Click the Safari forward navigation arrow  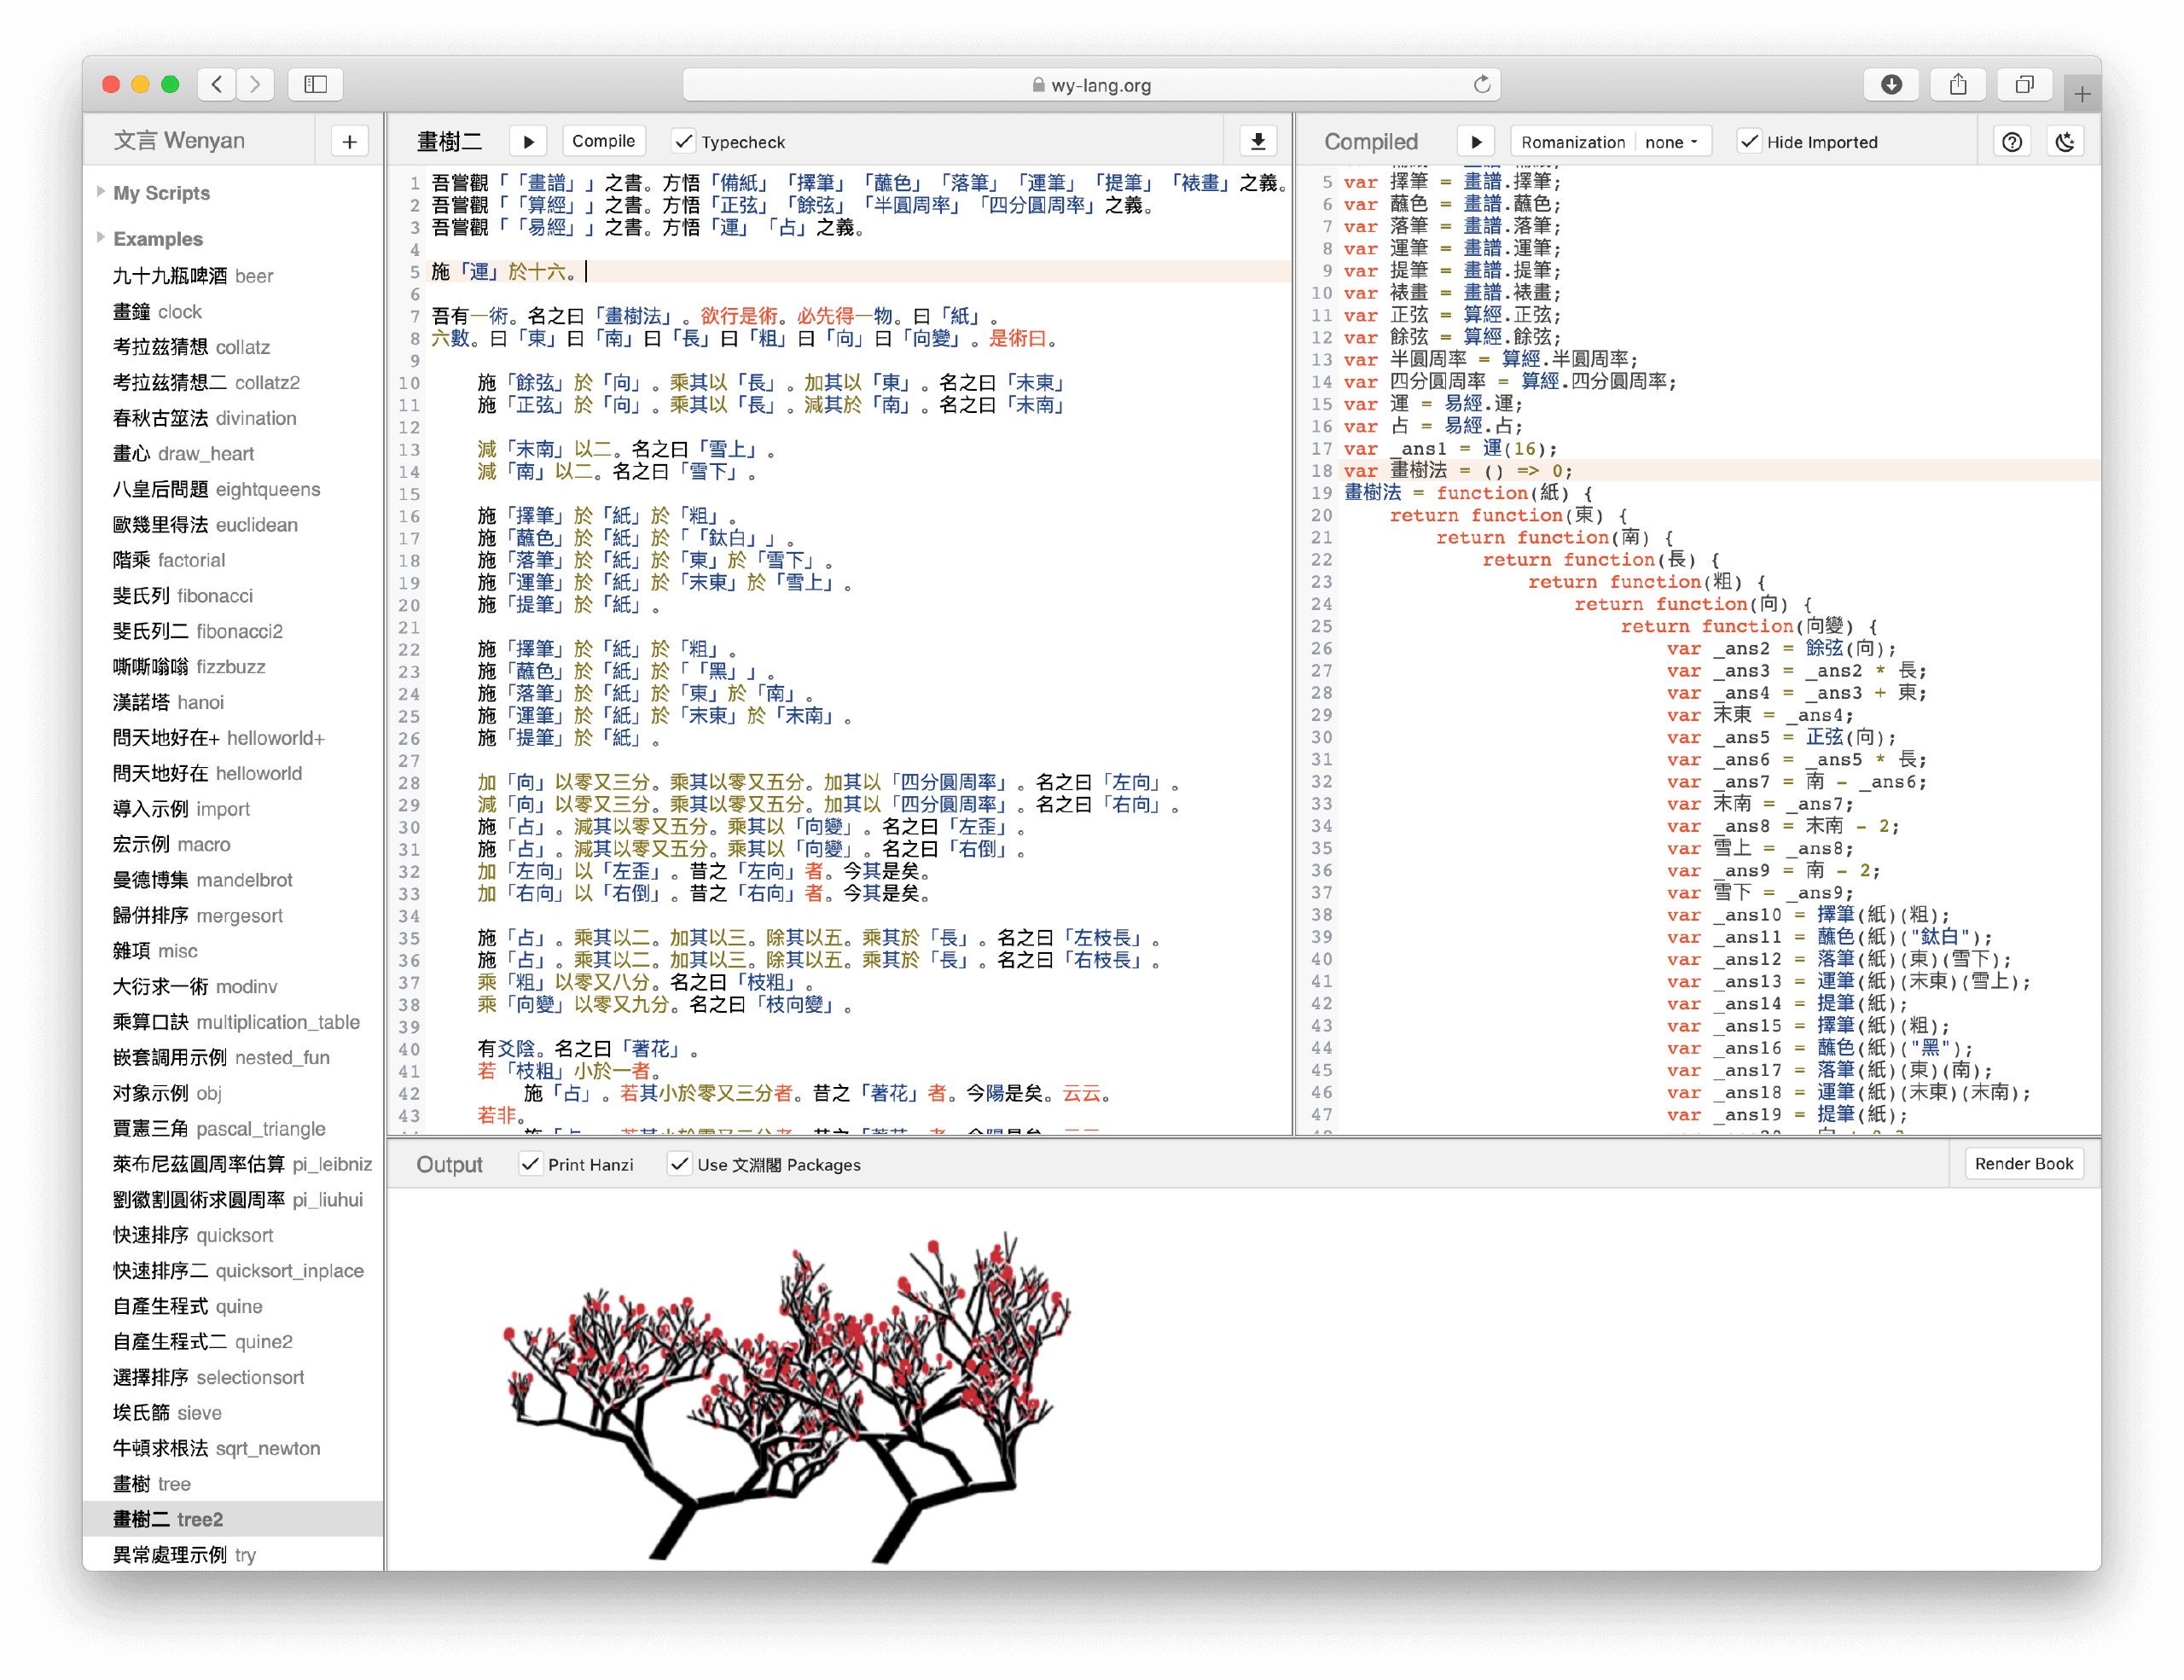point(255,85)
